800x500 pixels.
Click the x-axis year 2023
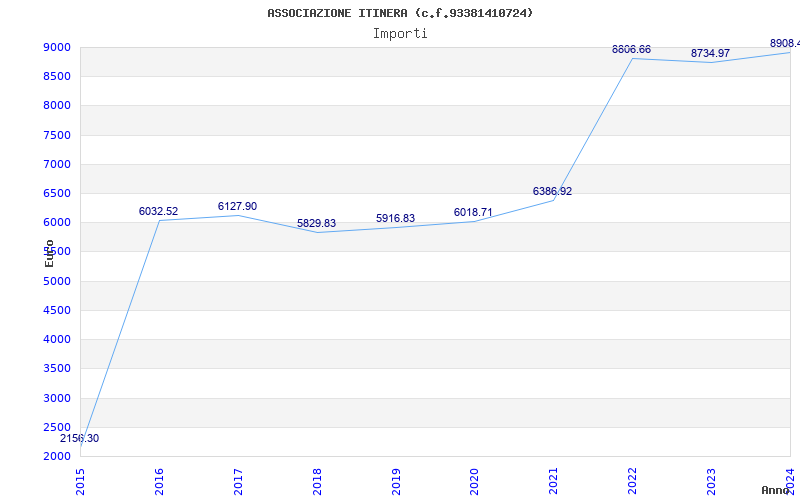click(x=711, y=482)
